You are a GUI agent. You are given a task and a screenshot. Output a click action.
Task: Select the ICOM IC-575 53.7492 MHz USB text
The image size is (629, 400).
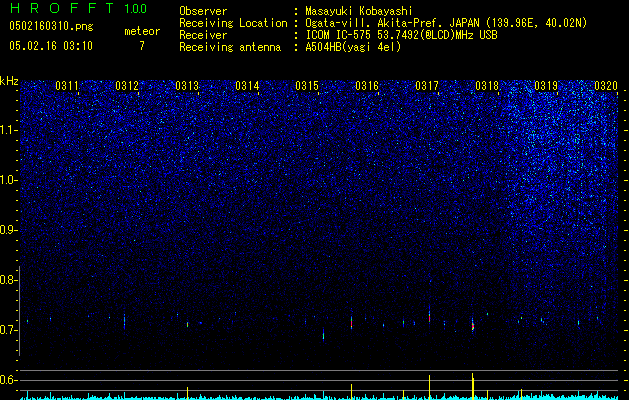pos(401,35)
